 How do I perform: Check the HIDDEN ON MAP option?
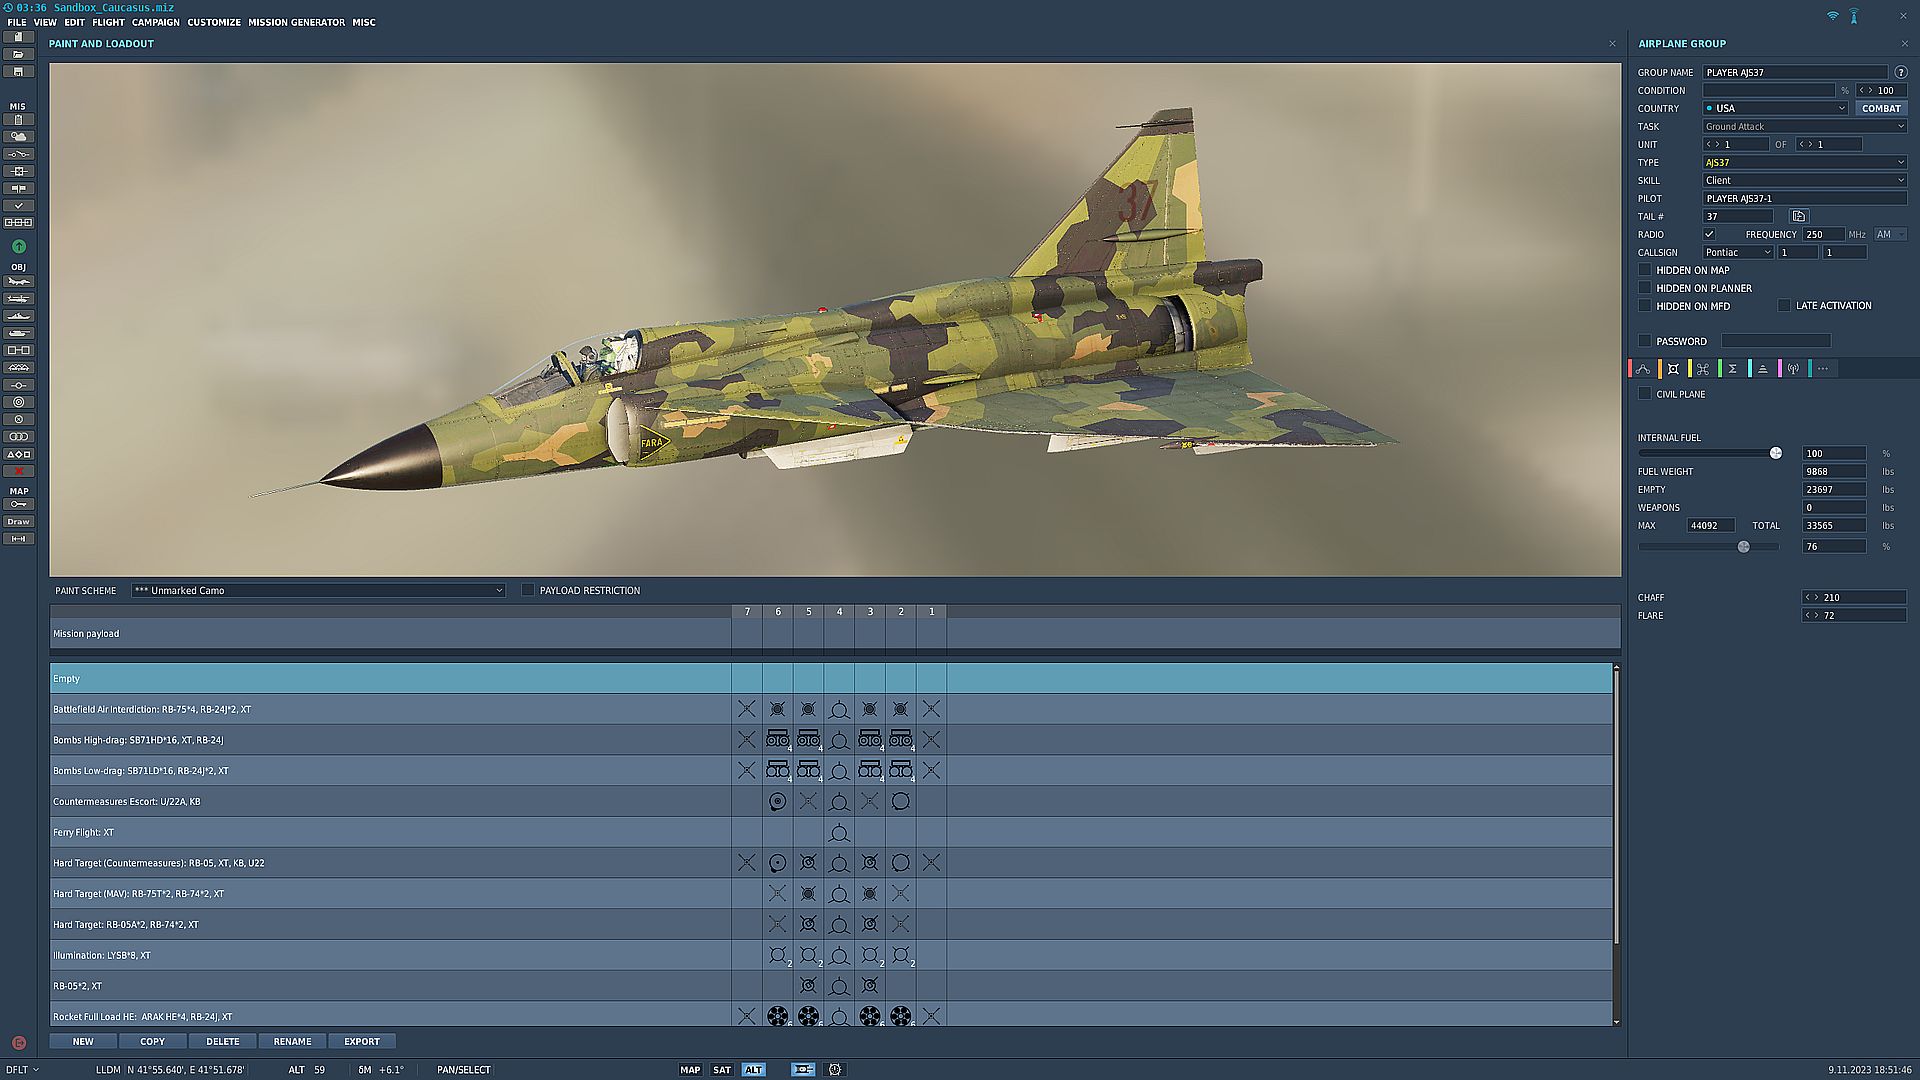pyautogui.click(x=1645, y=269)
